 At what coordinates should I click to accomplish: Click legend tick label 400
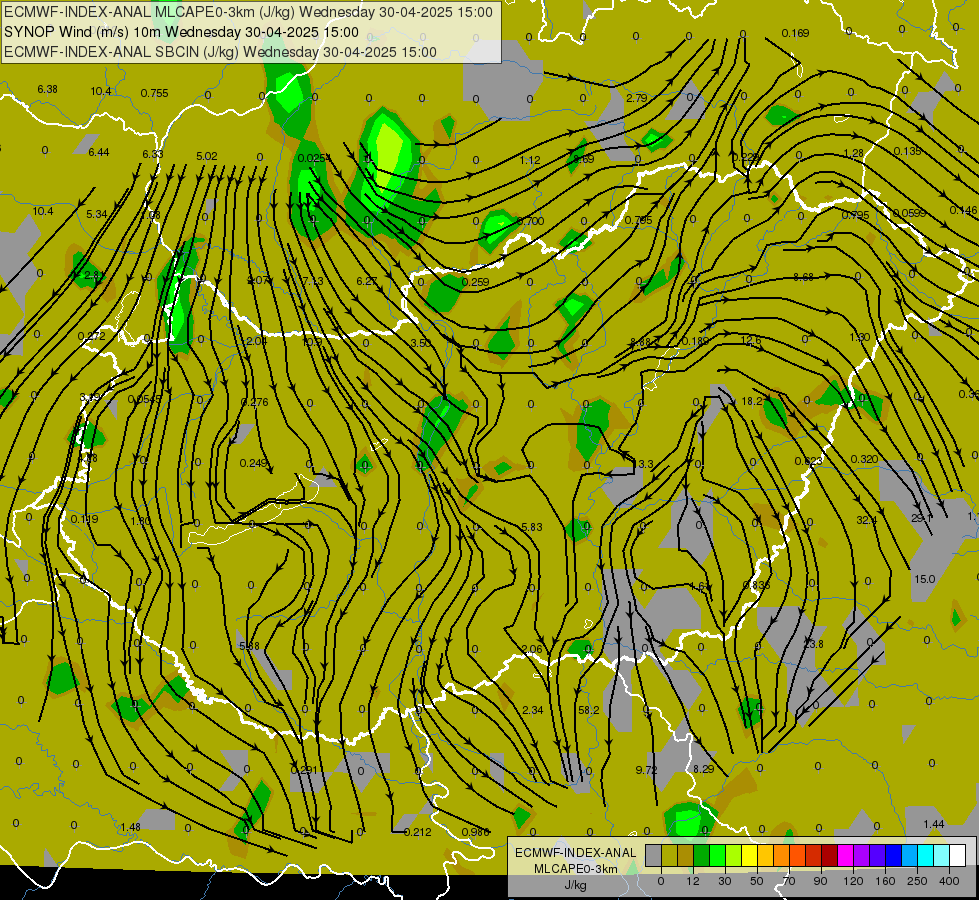pyautogui.click(x=949, y=881)
